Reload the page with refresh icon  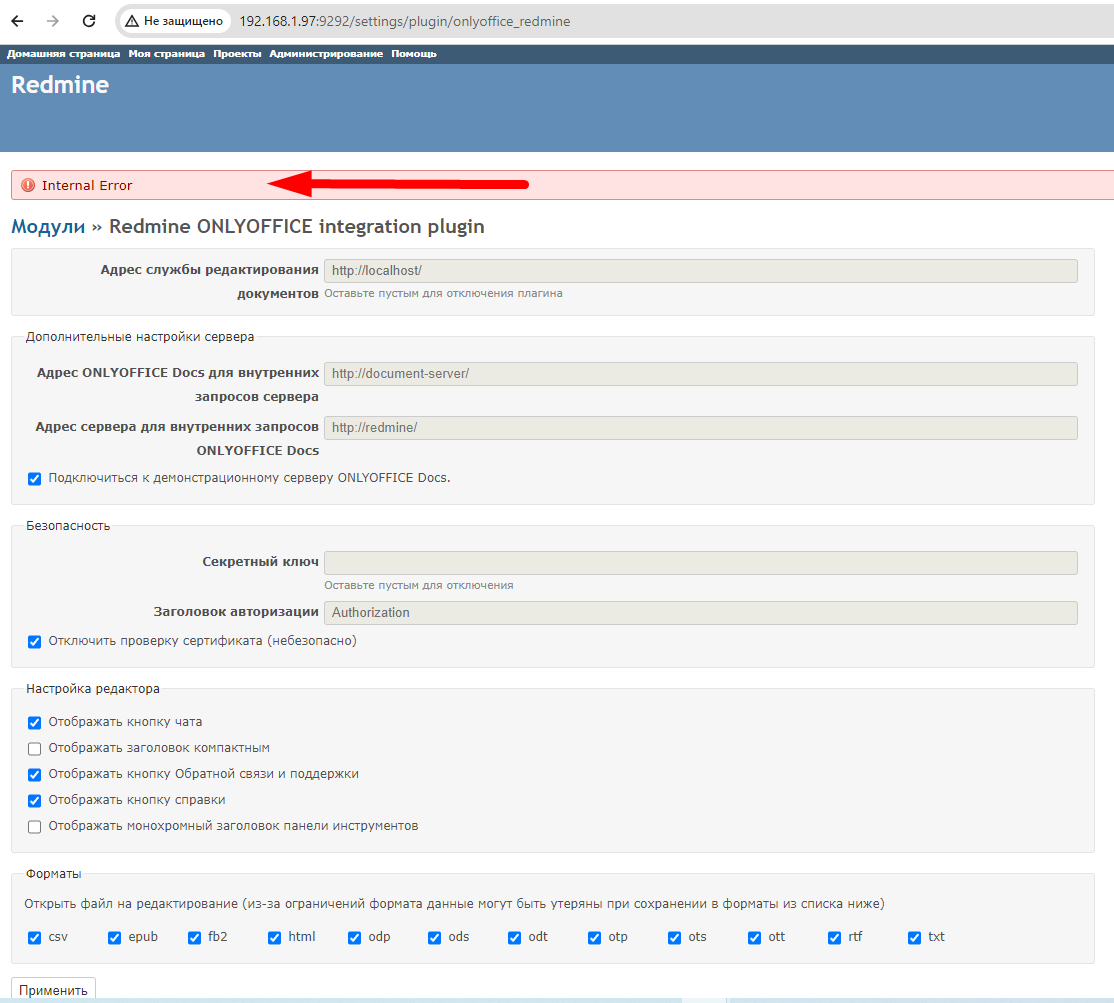click(89, 21)
